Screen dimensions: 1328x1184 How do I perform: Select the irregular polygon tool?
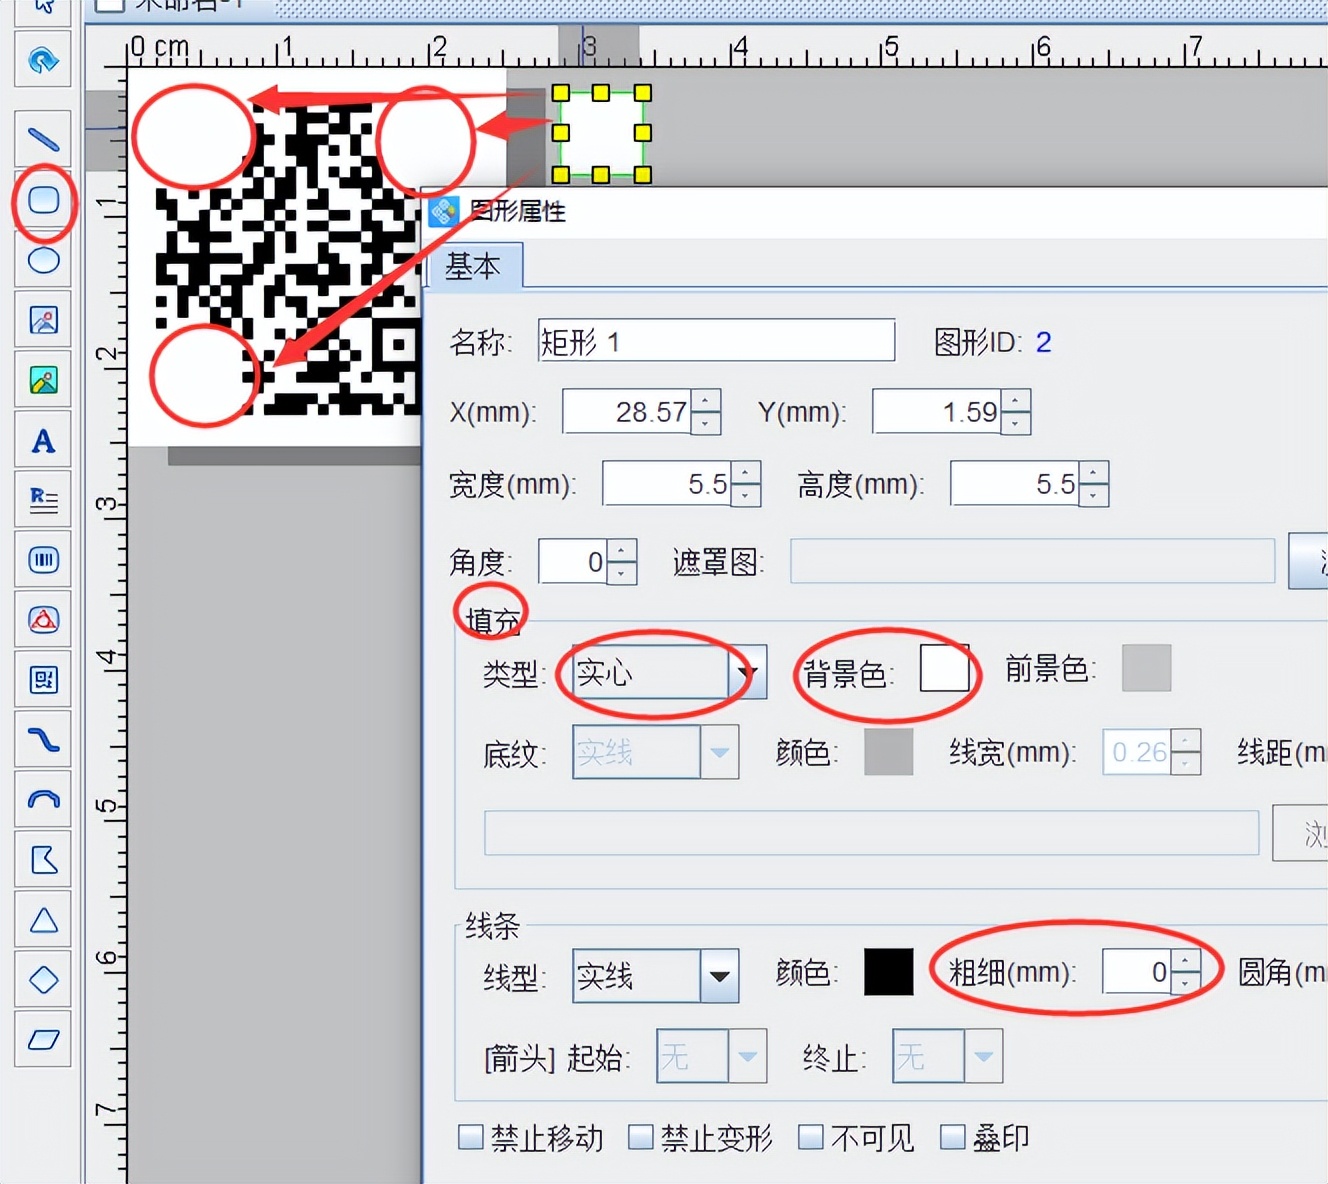pos(43,860)
